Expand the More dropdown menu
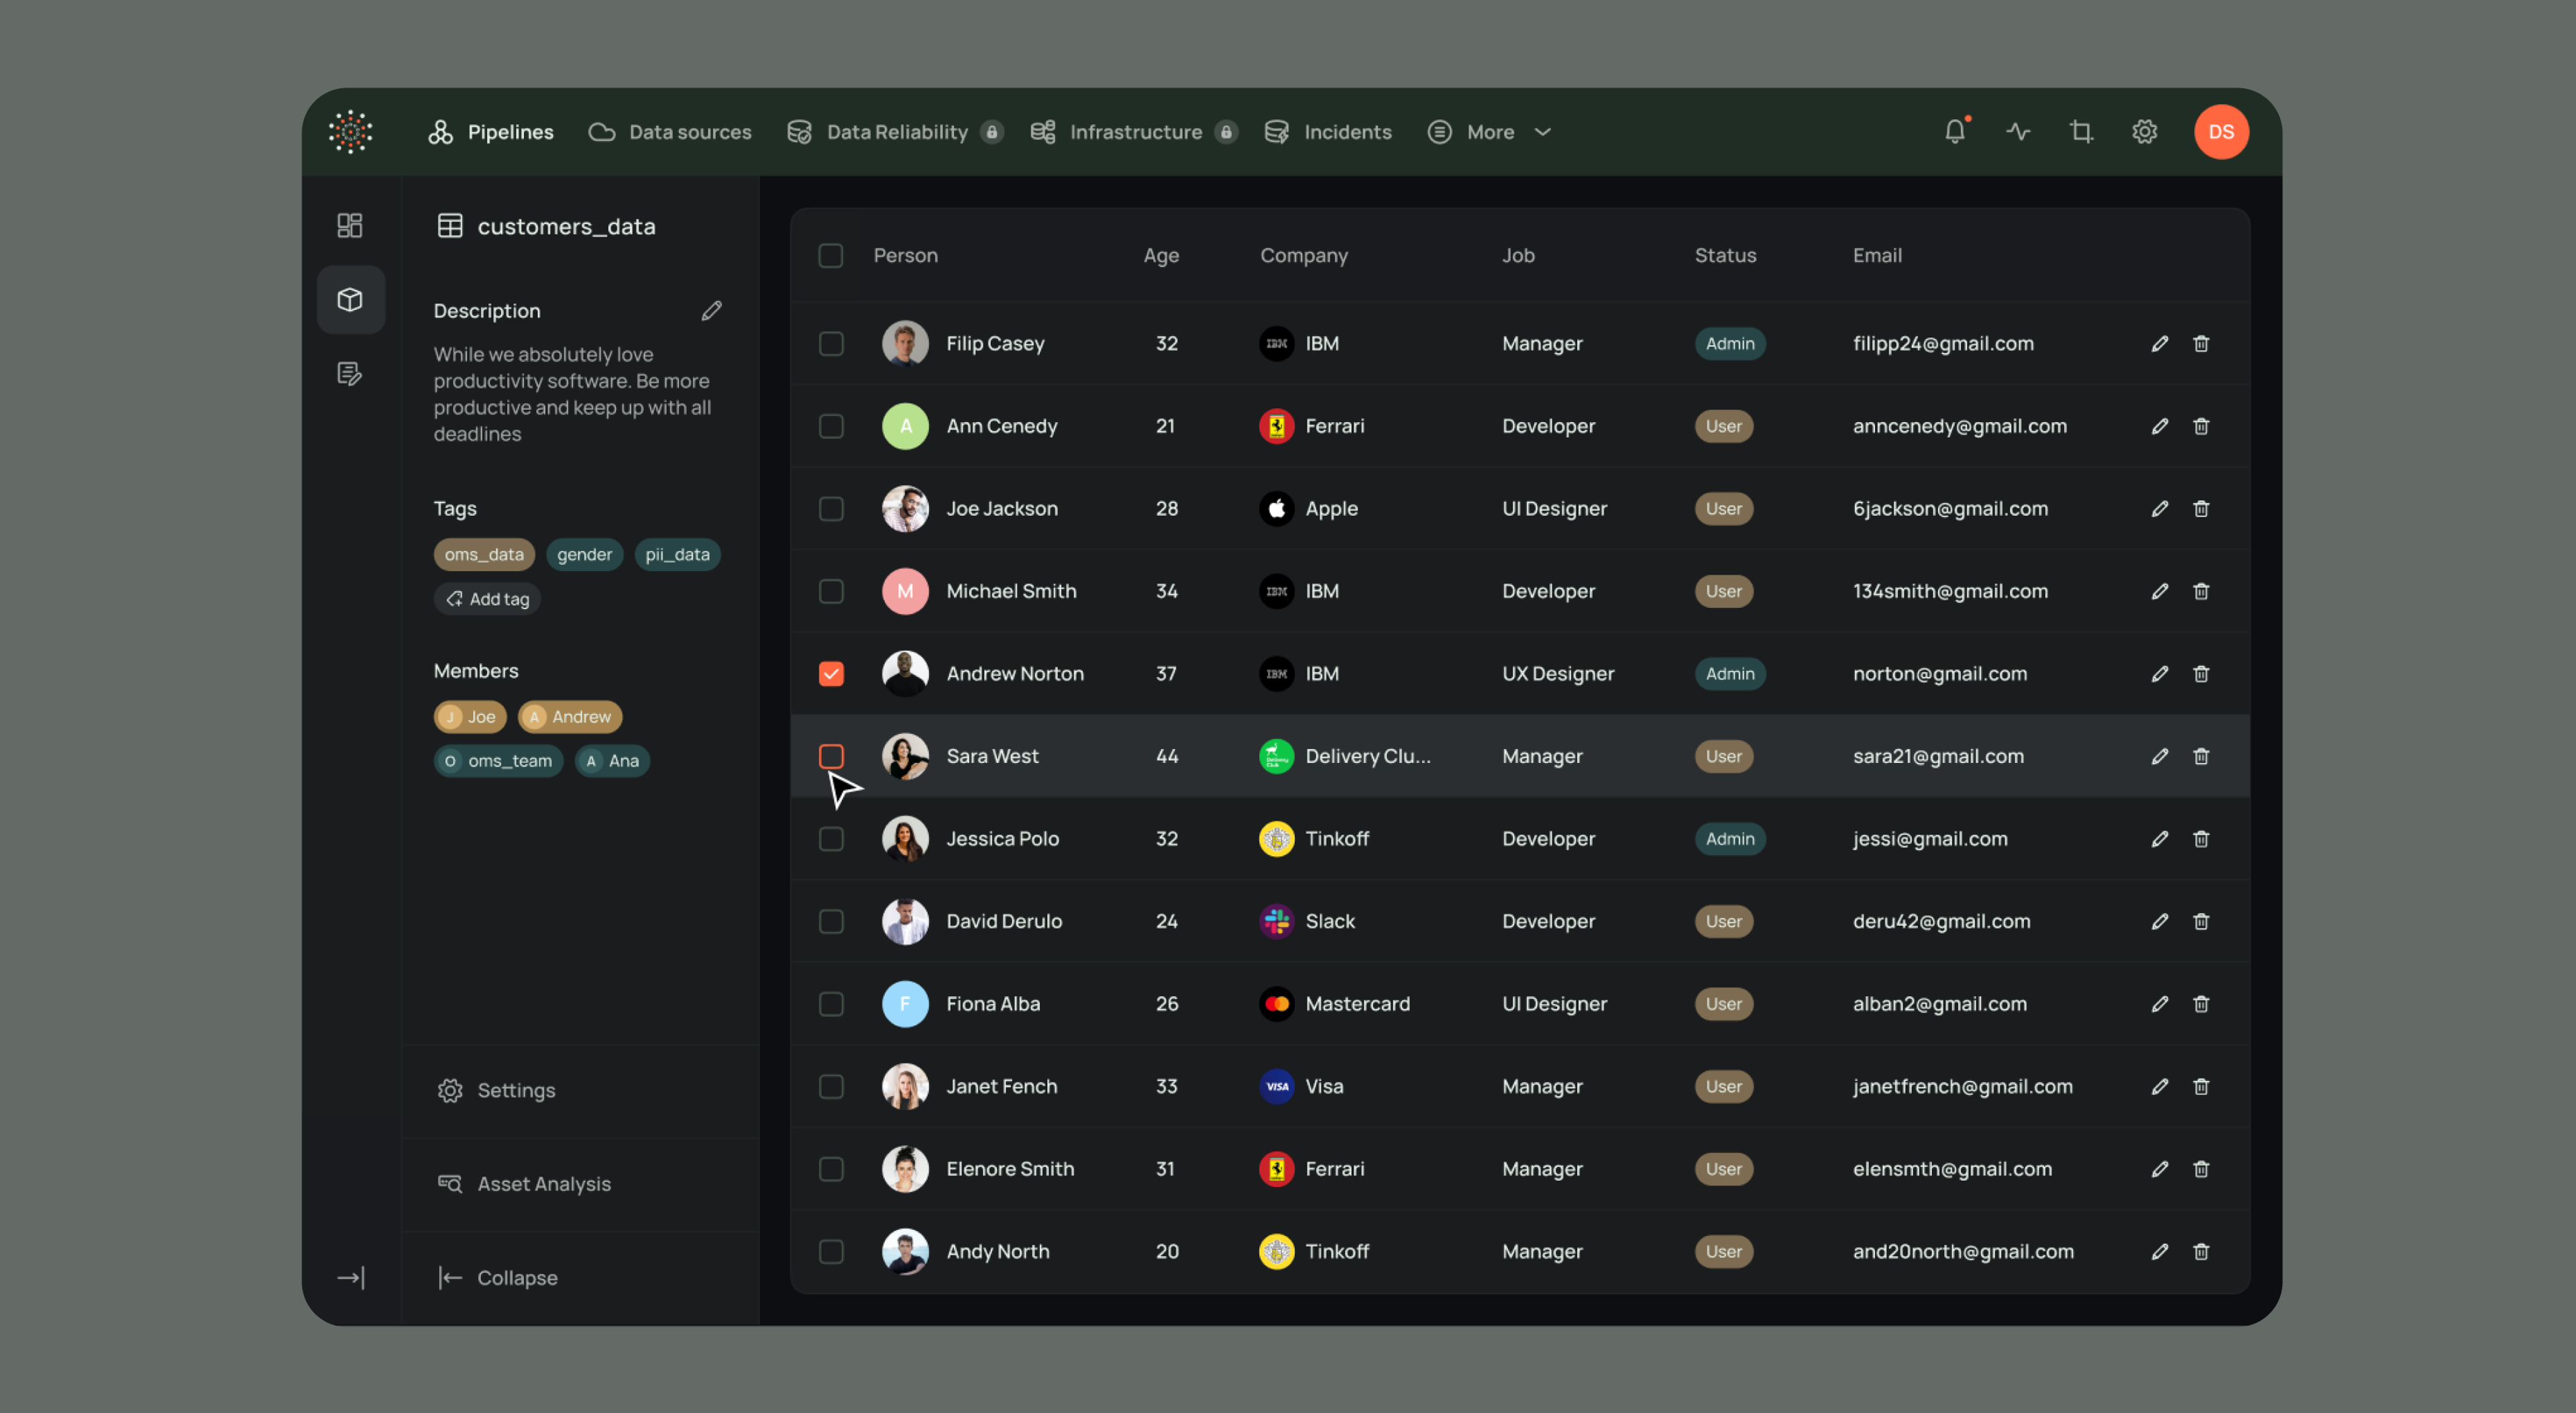The width and height of the screenshot is (2576, 1413). pos(1490,131)
